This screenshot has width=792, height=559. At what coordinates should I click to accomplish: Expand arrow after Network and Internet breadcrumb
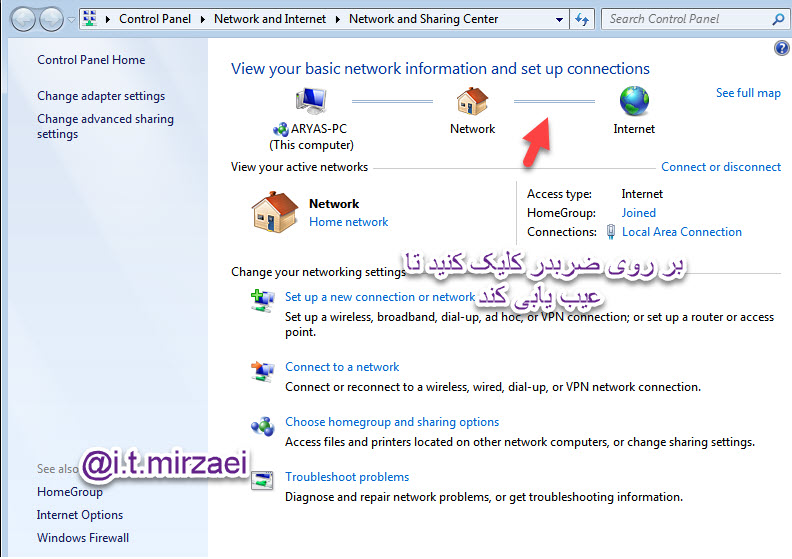click(337, 19)
